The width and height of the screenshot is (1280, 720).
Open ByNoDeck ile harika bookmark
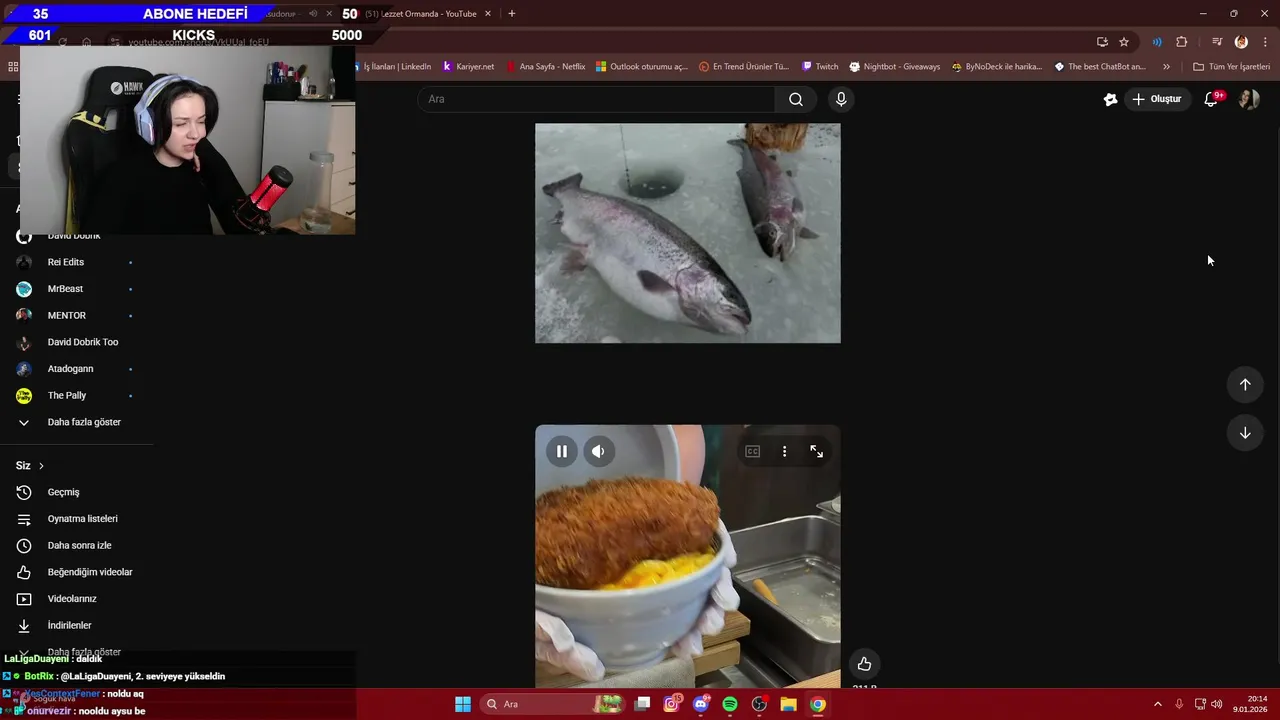pyautogui.click(x=997, y=67)
